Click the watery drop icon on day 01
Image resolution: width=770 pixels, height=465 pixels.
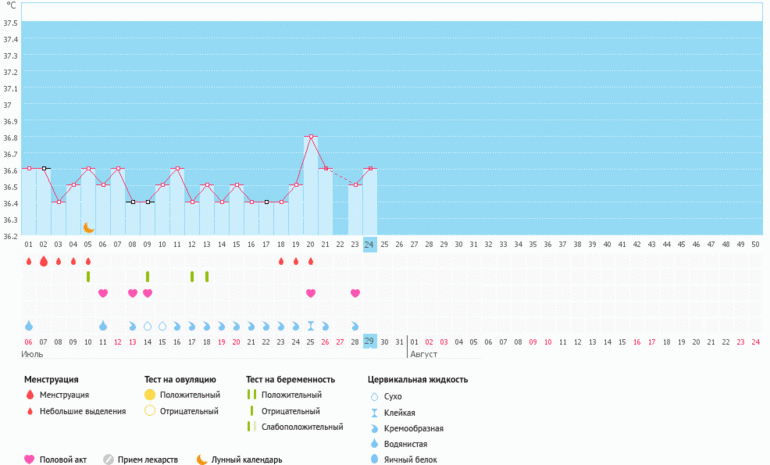click(x=29, y=326)
